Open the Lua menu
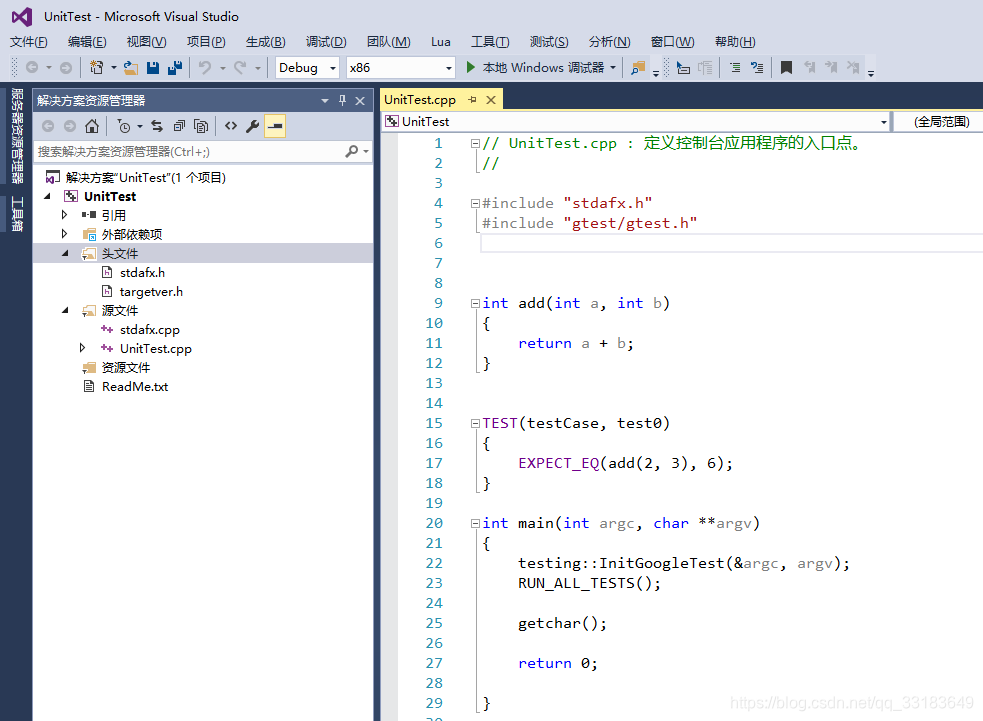 tap(441, 42)
